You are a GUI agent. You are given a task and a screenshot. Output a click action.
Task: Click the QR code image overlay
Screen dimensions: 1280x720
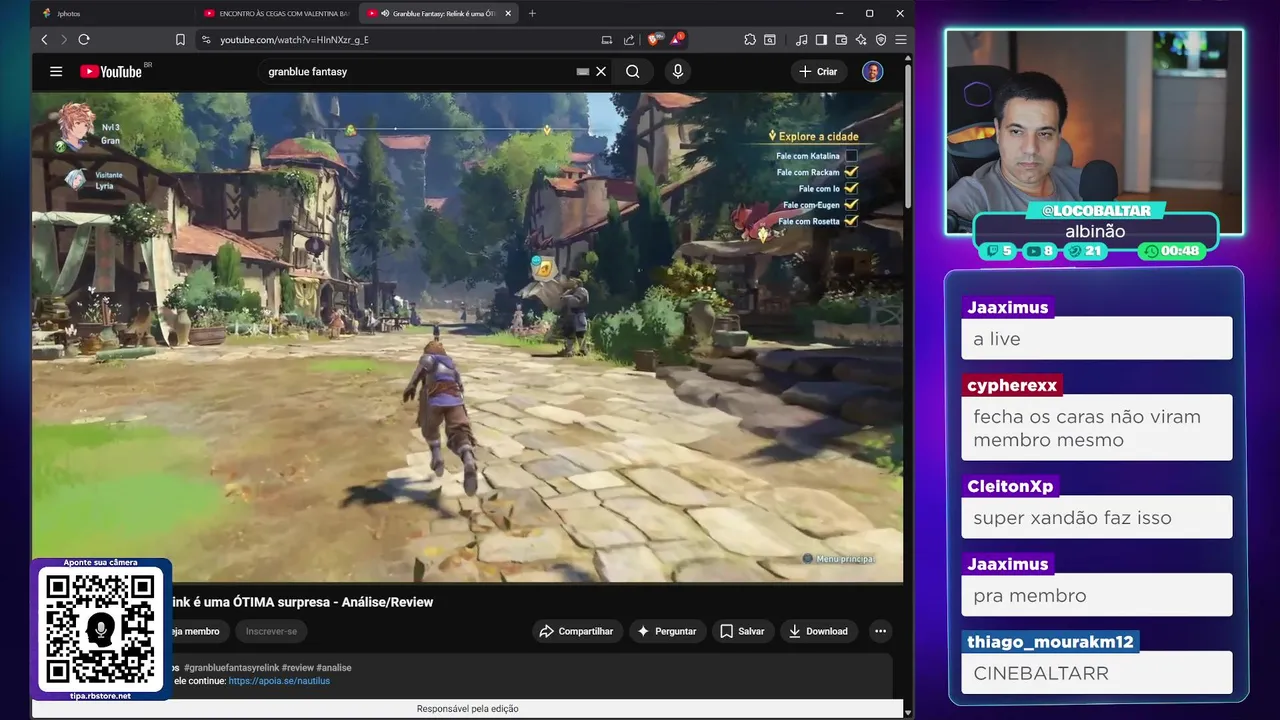click(x=100, y=630)
